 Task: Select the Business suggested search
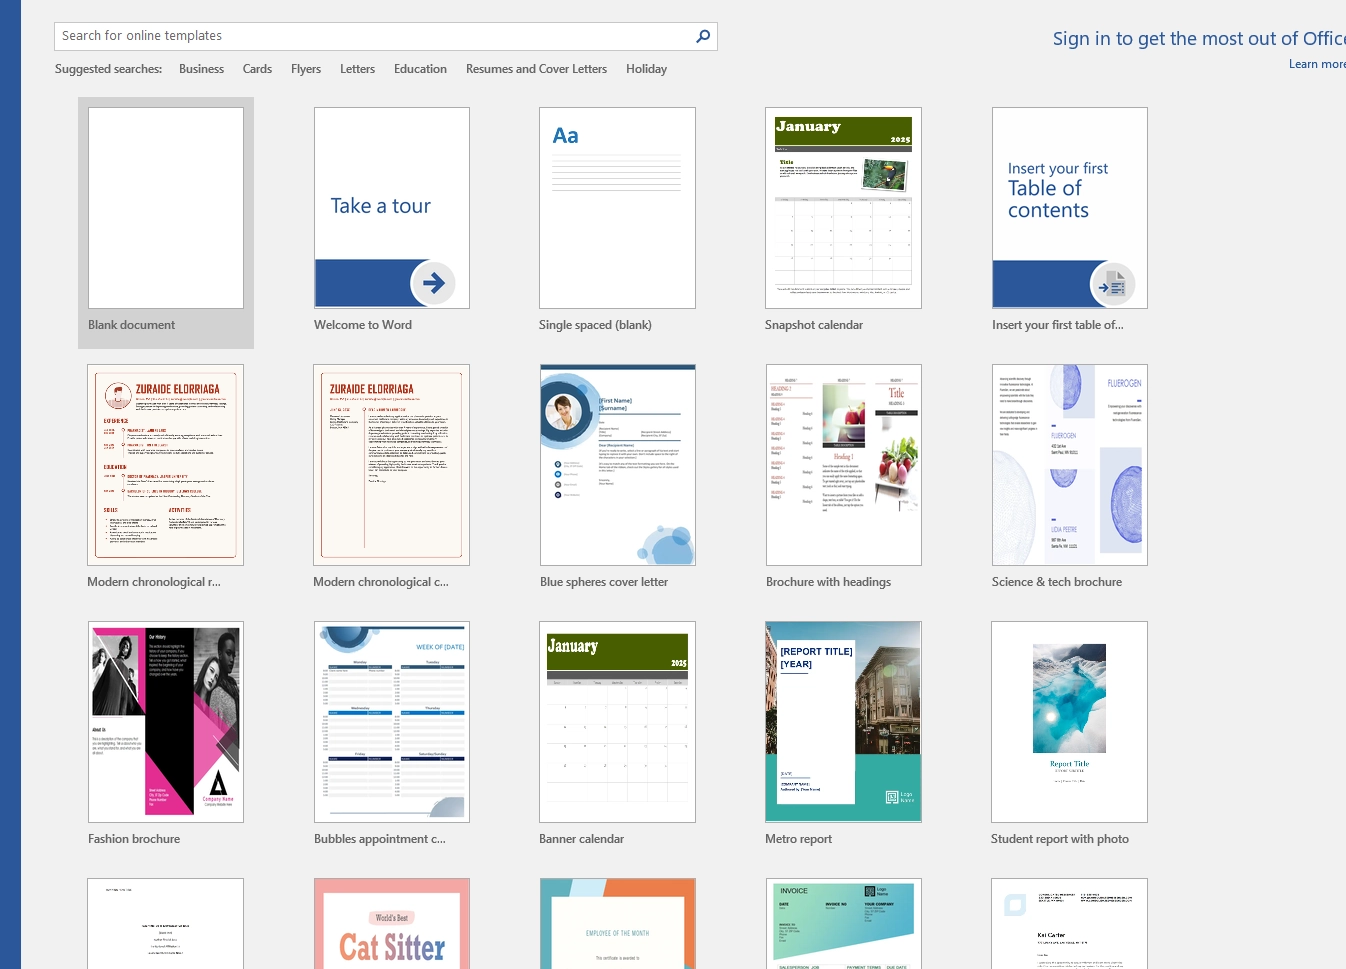[x=201, y=69]
